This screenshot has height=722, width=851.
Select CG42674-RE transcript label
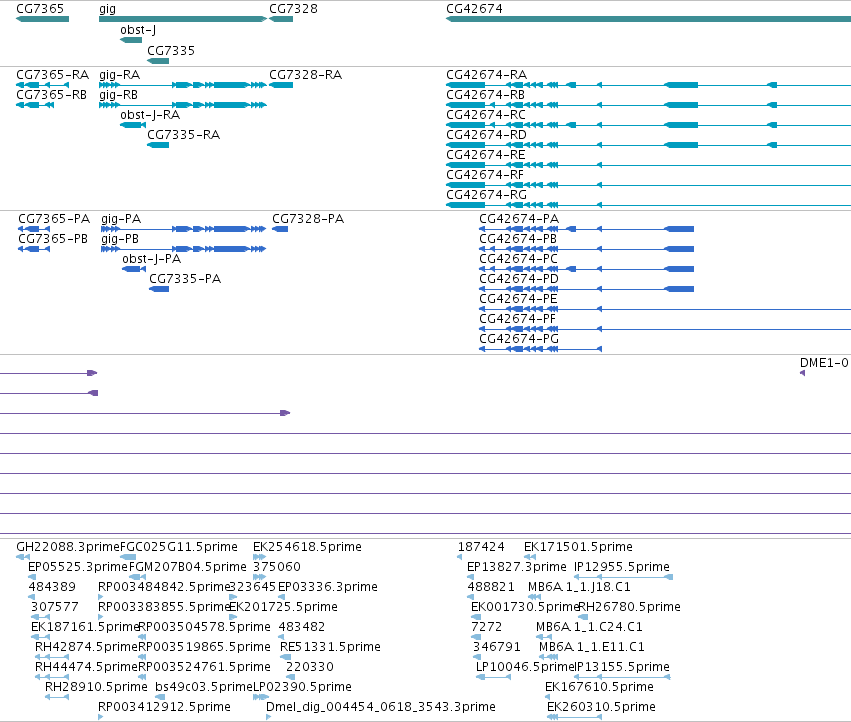[x=486, y=155]
